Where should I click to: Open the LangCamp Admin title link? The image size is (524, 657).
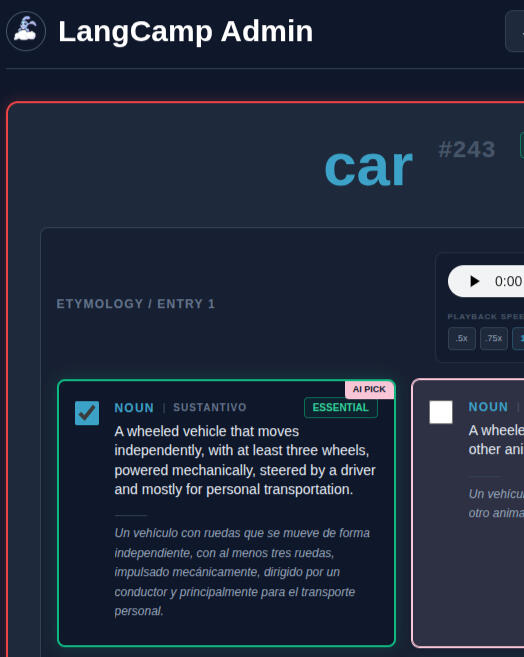186,31
